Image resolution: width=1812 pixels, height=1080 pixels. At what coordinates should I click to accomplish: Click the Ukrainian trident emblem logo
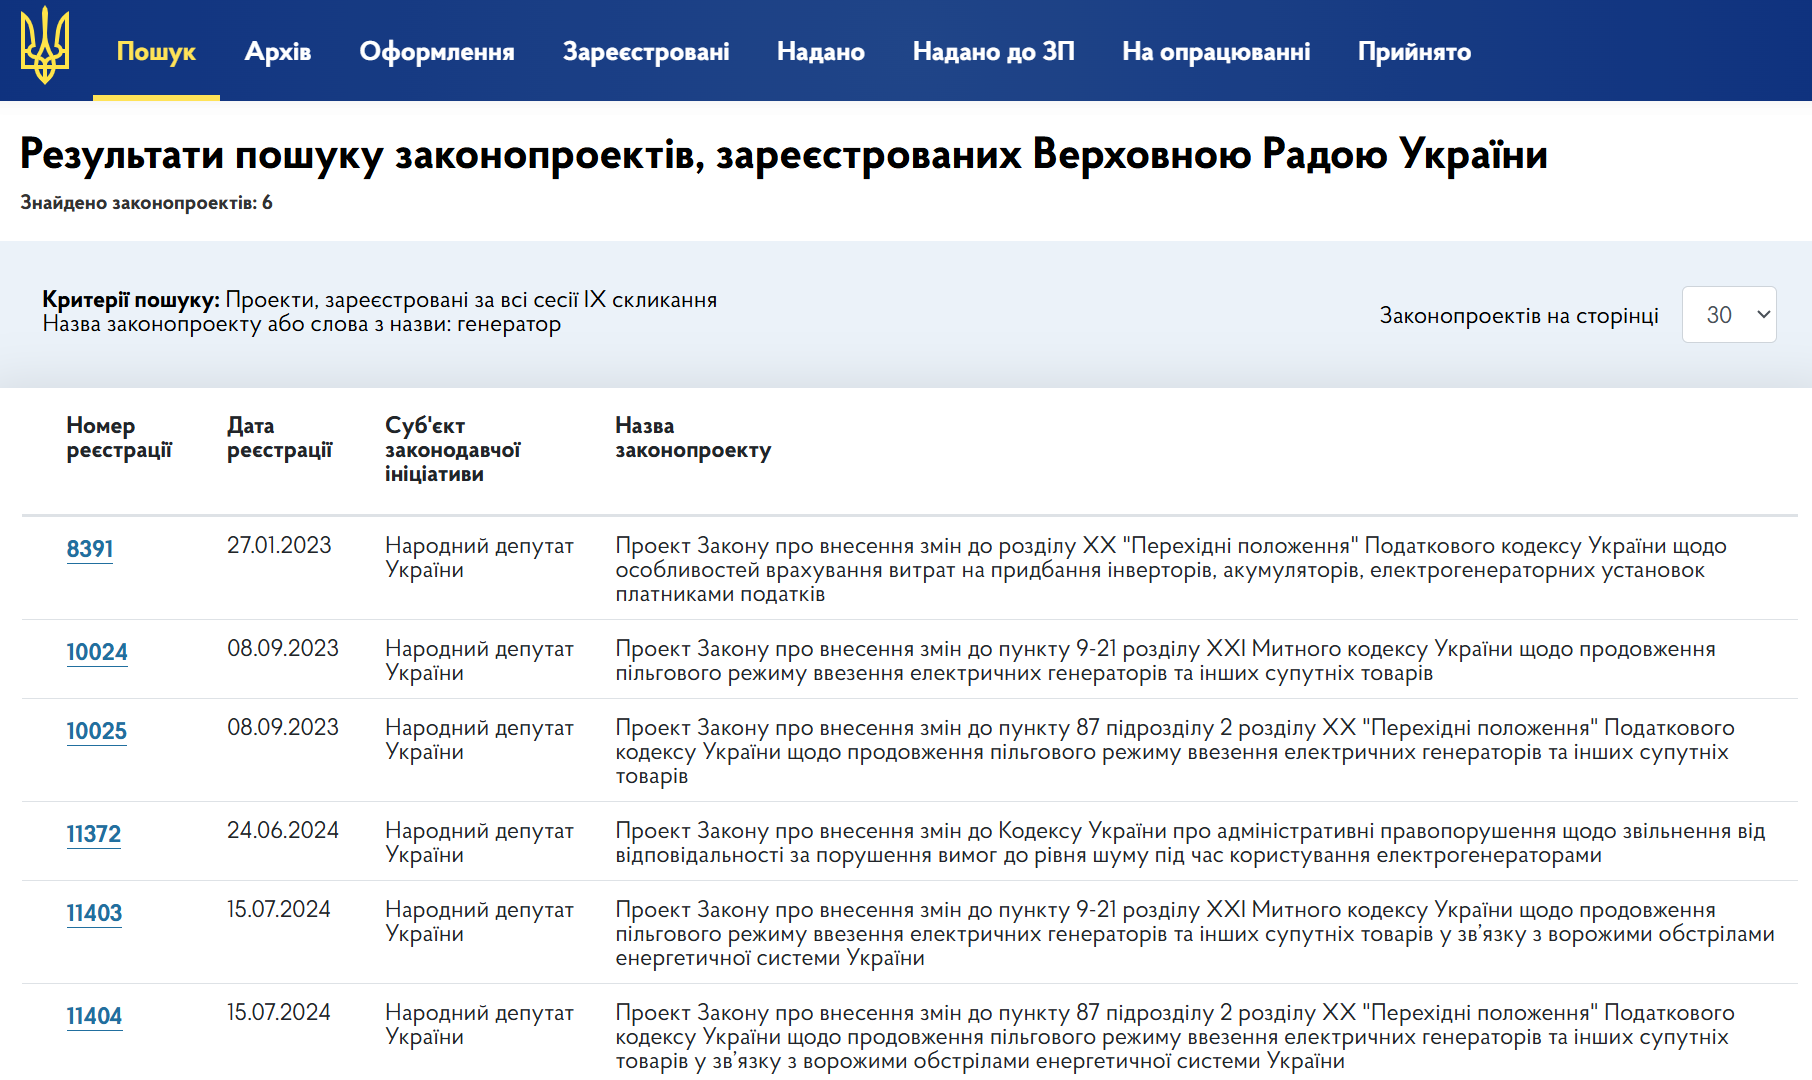pyautogui.click(x=45, y=46)
